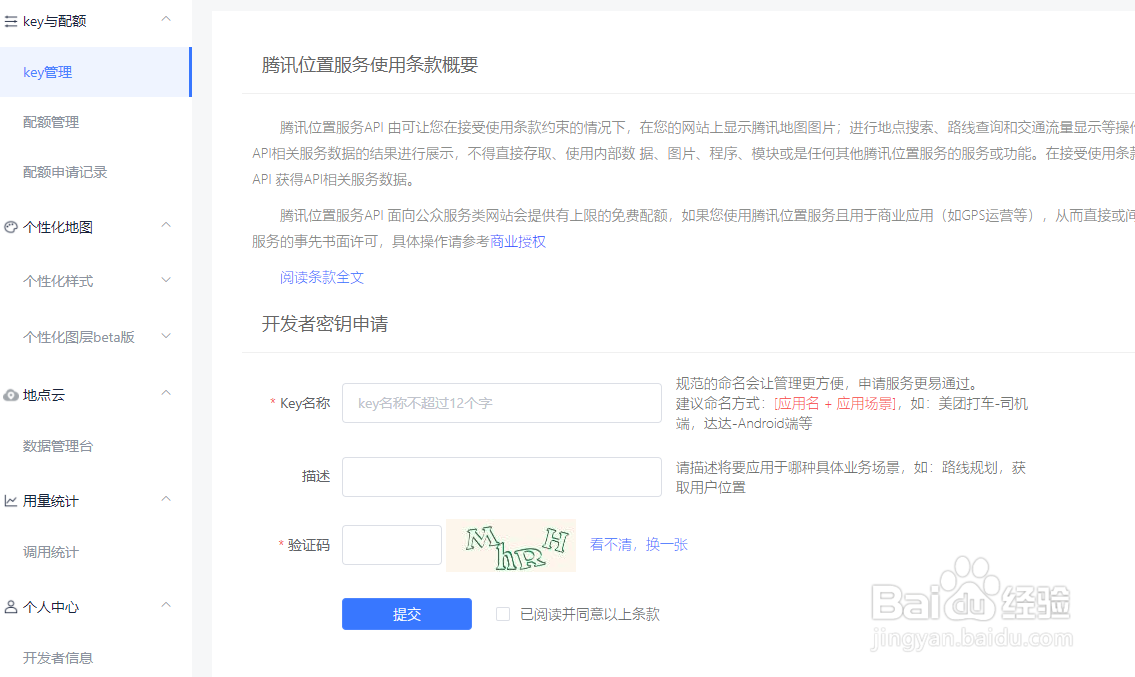Focus the 描述 input field
The height and width of the screenshot is (677, 1135).
(x=502, y=477)
